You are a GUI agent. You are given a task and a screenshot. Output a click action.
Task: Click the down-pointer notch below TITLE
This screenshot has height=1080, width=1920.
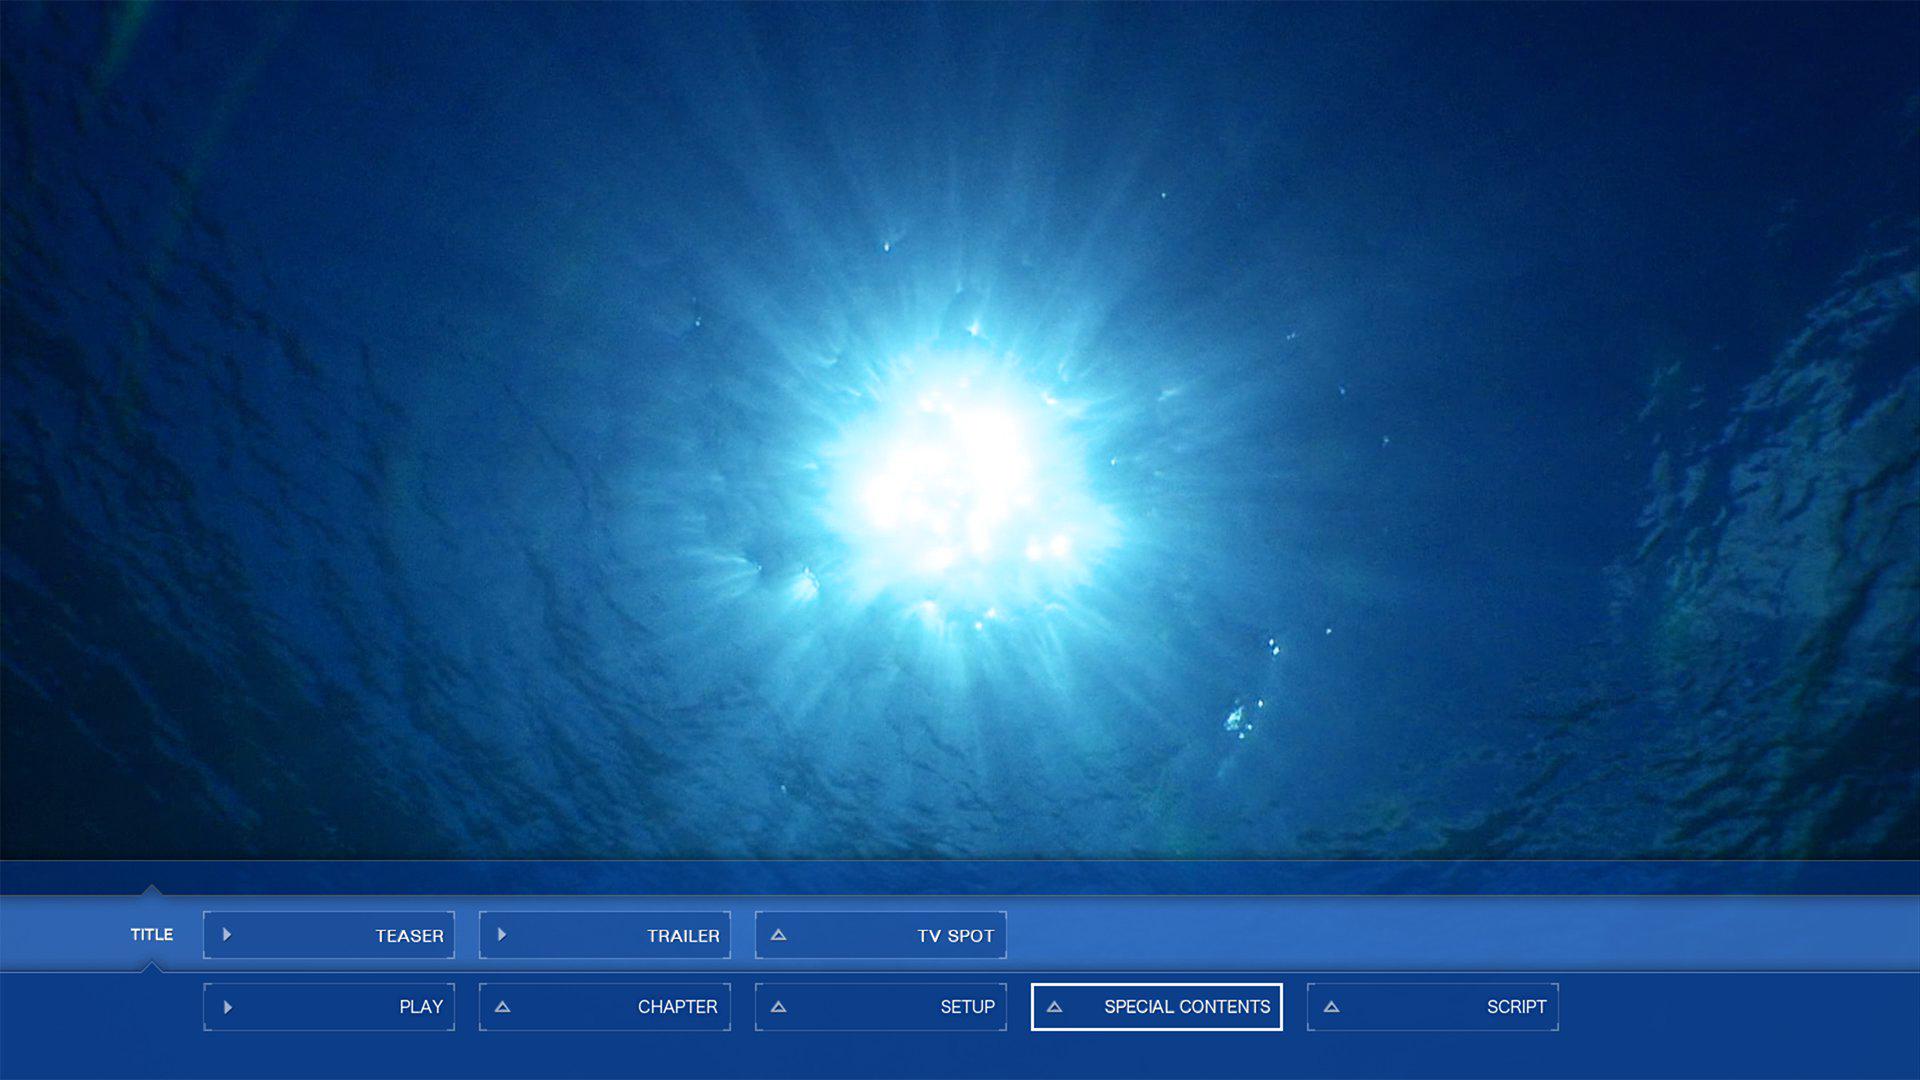[152, 966]
